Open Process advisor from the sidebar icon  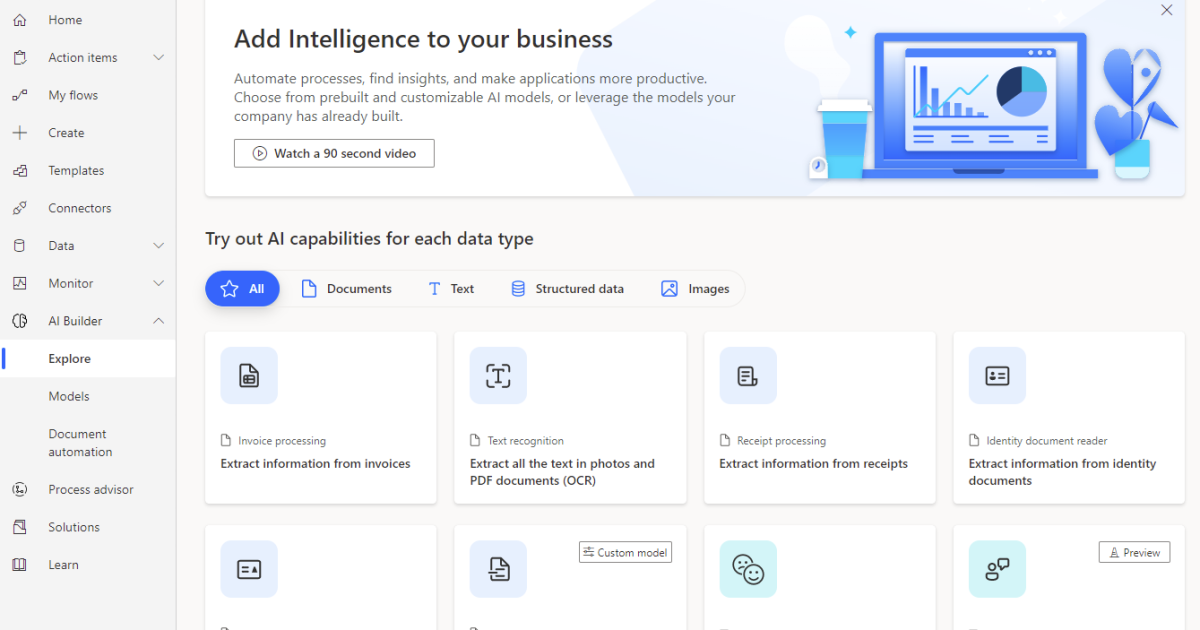coord(19,490)
